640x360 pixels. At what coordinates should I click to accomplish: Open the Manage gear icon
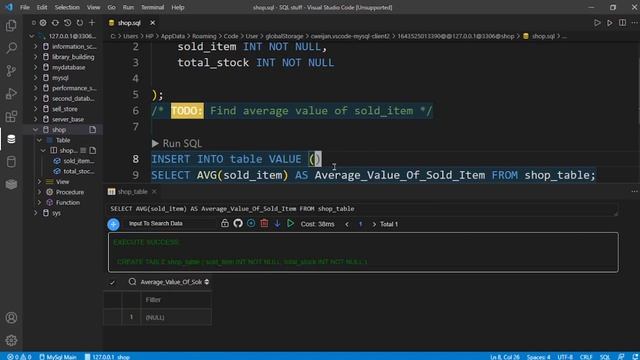11,340
